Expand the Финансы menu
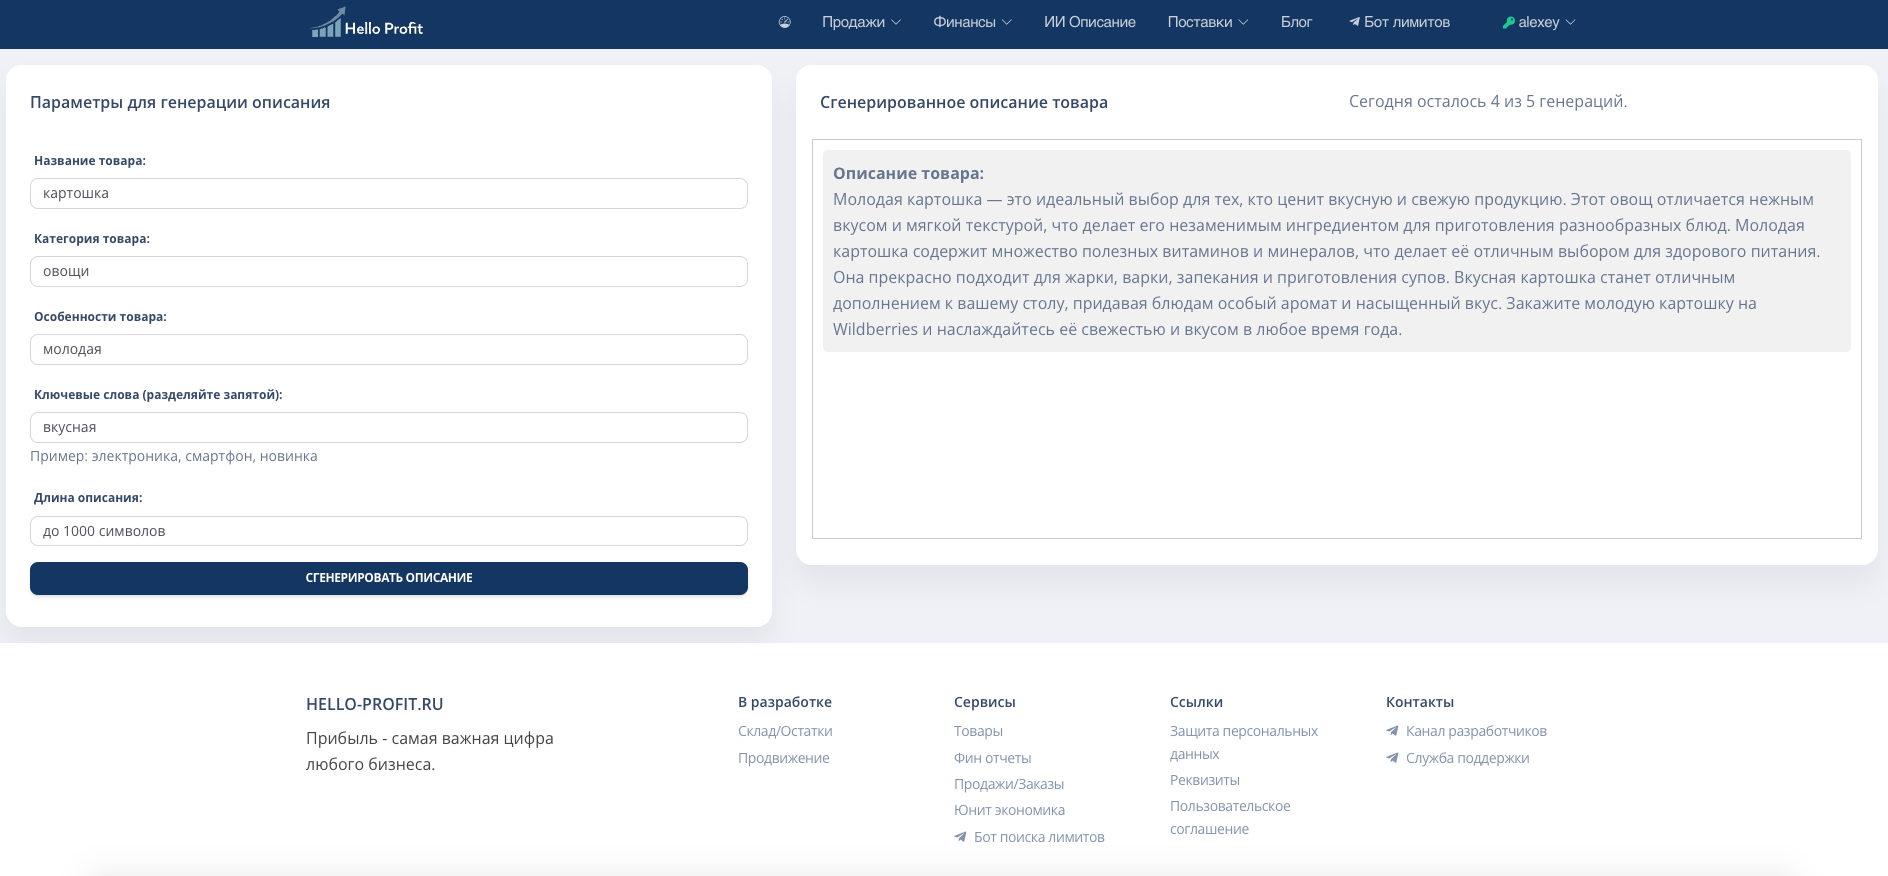 pyautogui.click(x=972, y=22)
